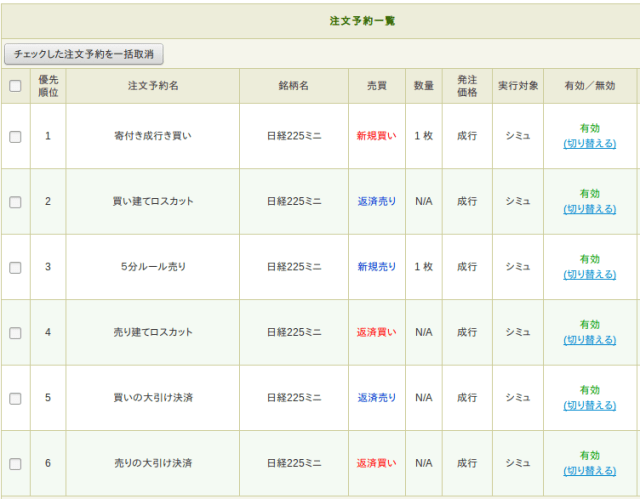640x499 pixels.
Task: Click シミュ in 売り建てロスカット row
Action: click(518, 332)
